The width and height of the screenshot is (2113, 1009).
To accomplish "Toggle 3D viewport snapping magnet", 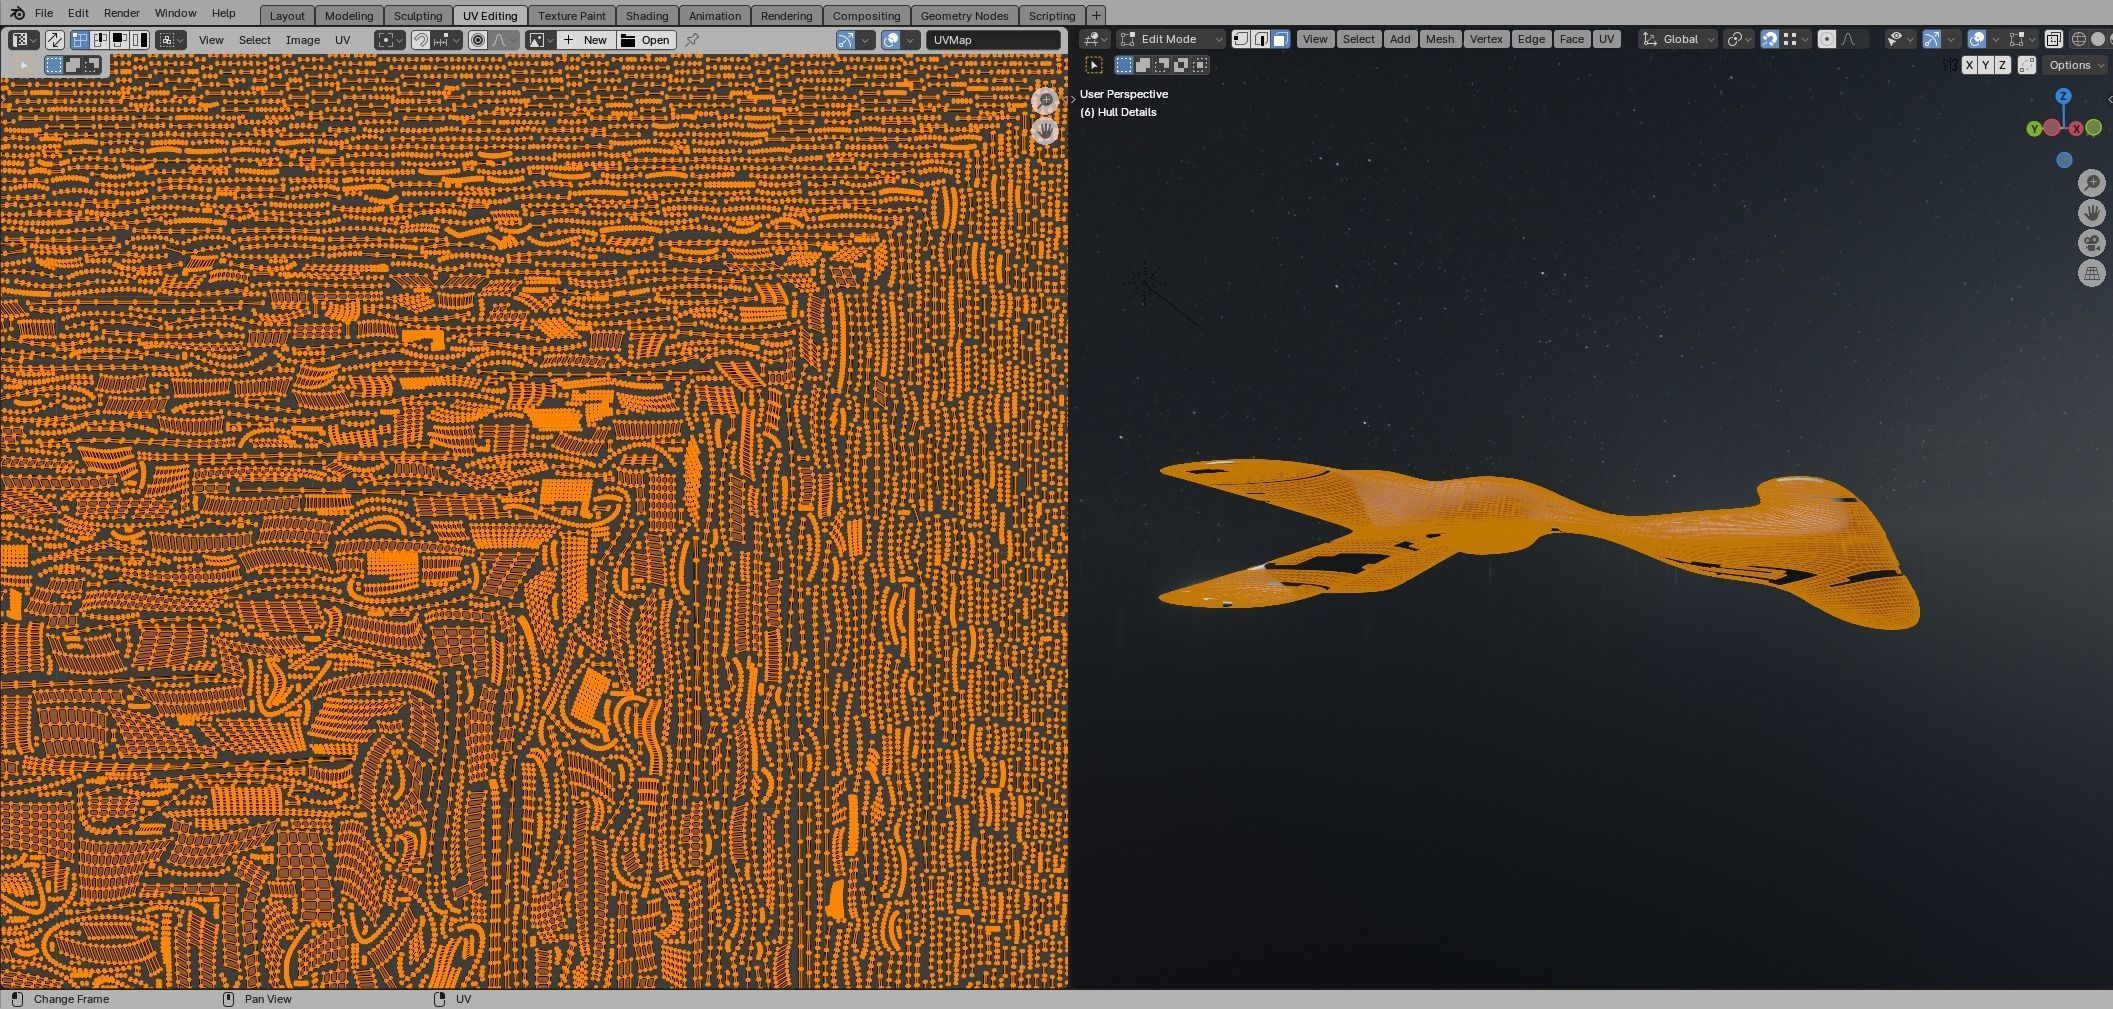I will [x=1769, y=39].
